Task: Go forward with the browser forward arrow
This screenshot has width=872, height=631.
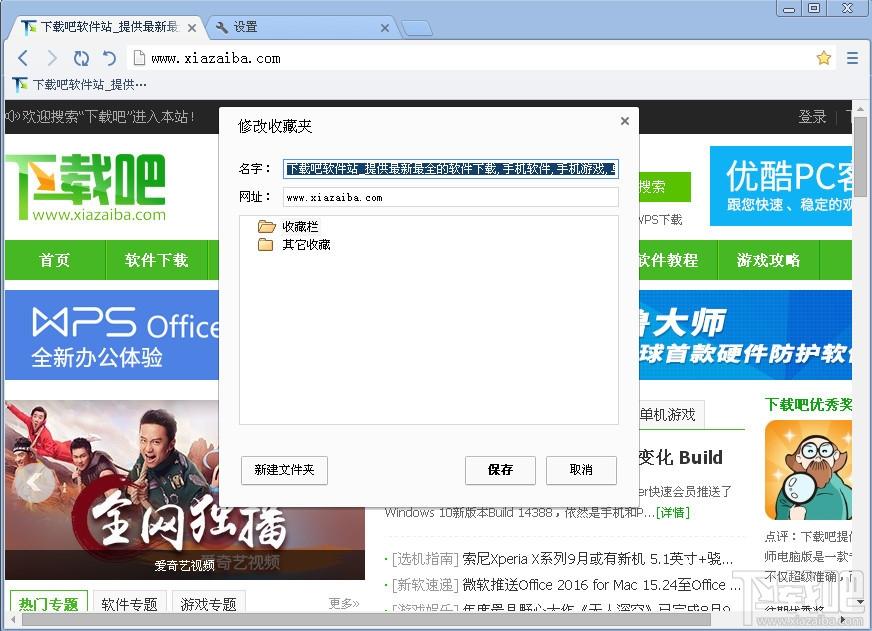Action: [x=52, y=58]
